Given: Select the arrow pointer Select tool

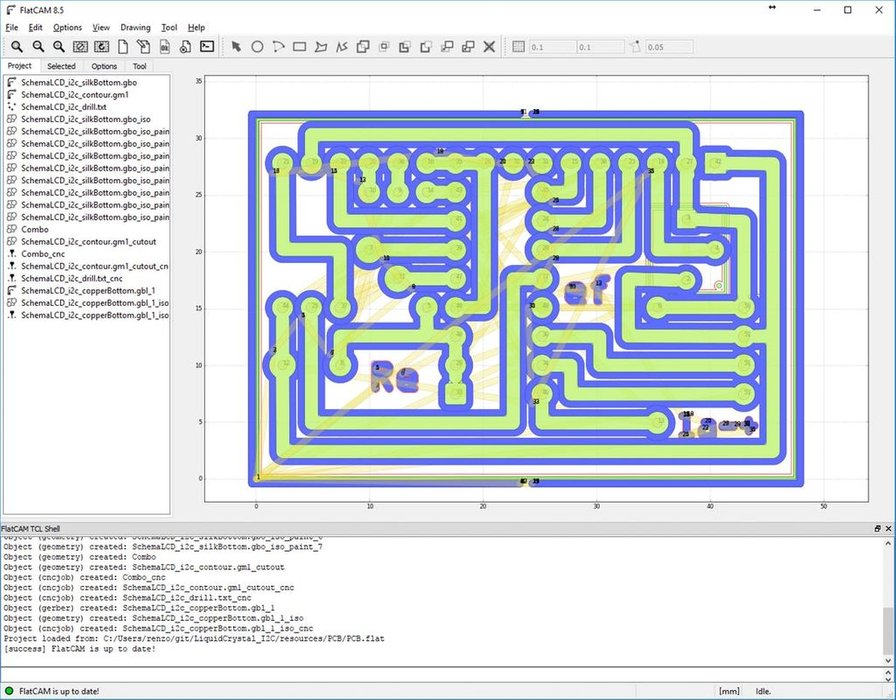Looking at the screenshot, I should tap(236, 47).
